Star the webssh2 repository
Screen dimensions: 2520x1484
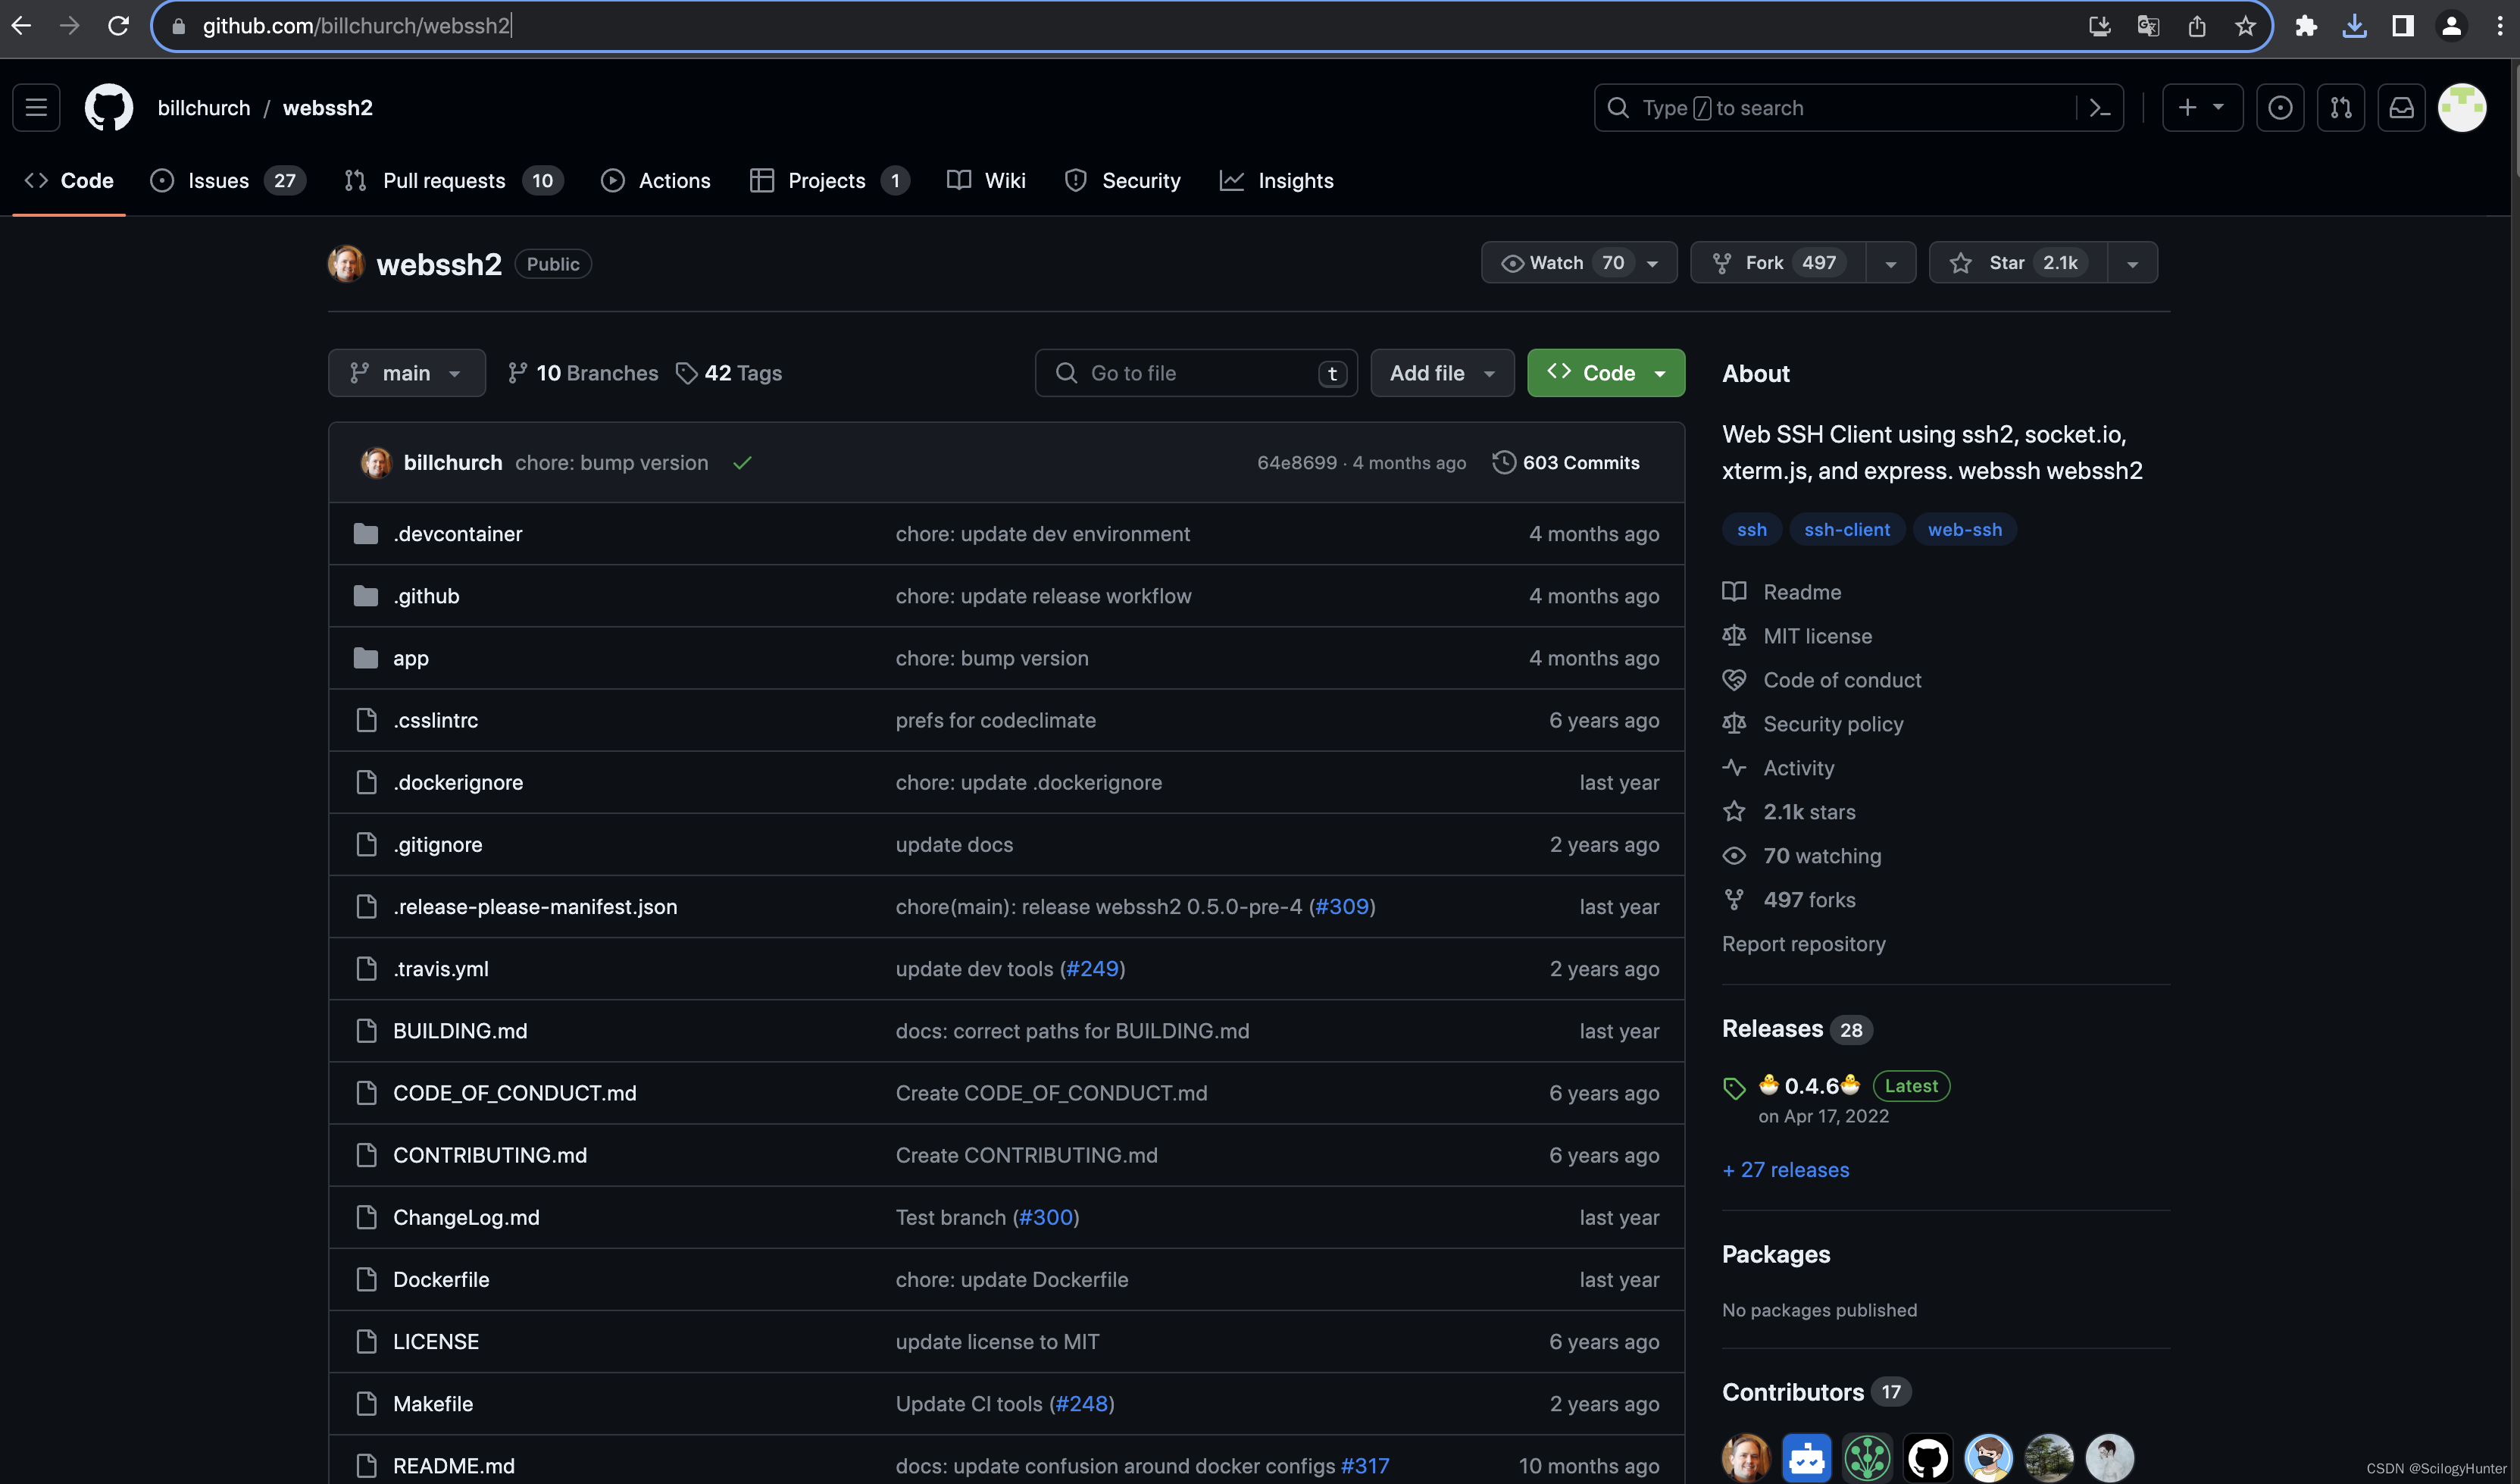pos(2018,263)
